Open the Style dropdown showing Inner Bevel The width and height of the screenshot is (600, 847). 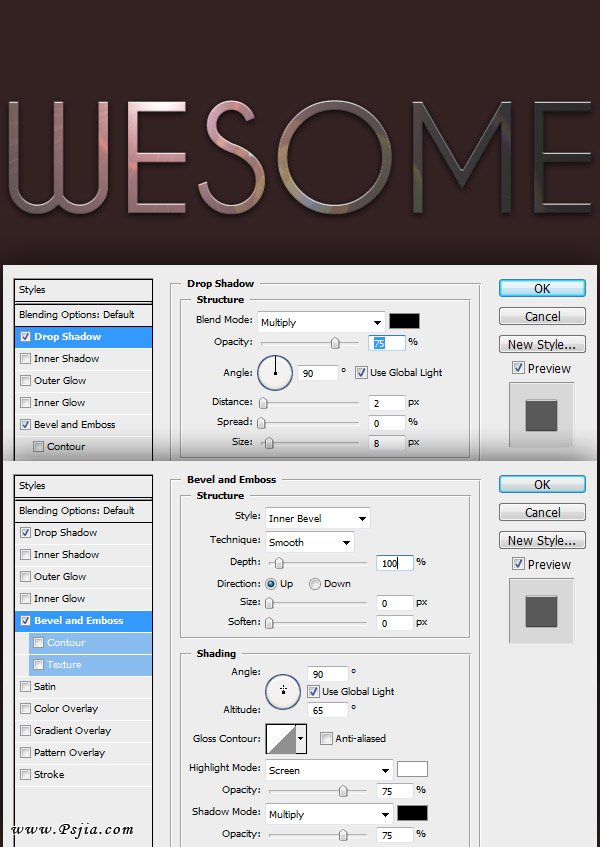pos(317,518)
